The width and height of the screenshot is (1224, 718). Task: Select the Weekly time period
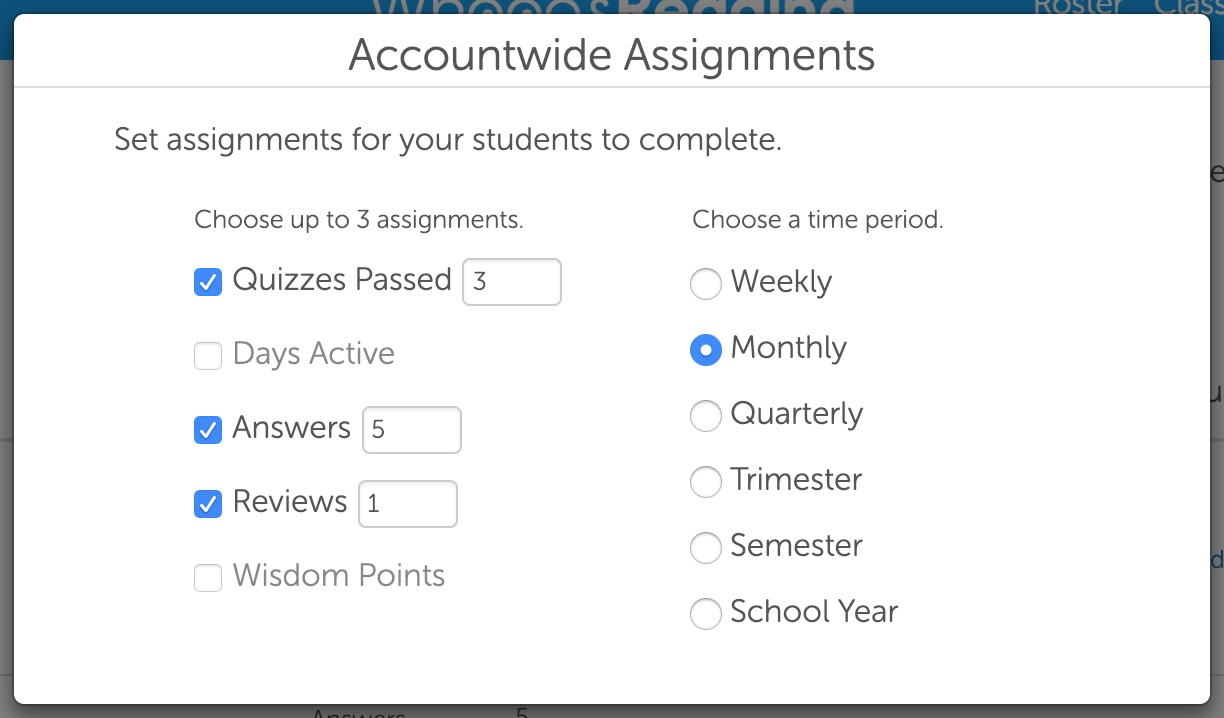706,284
